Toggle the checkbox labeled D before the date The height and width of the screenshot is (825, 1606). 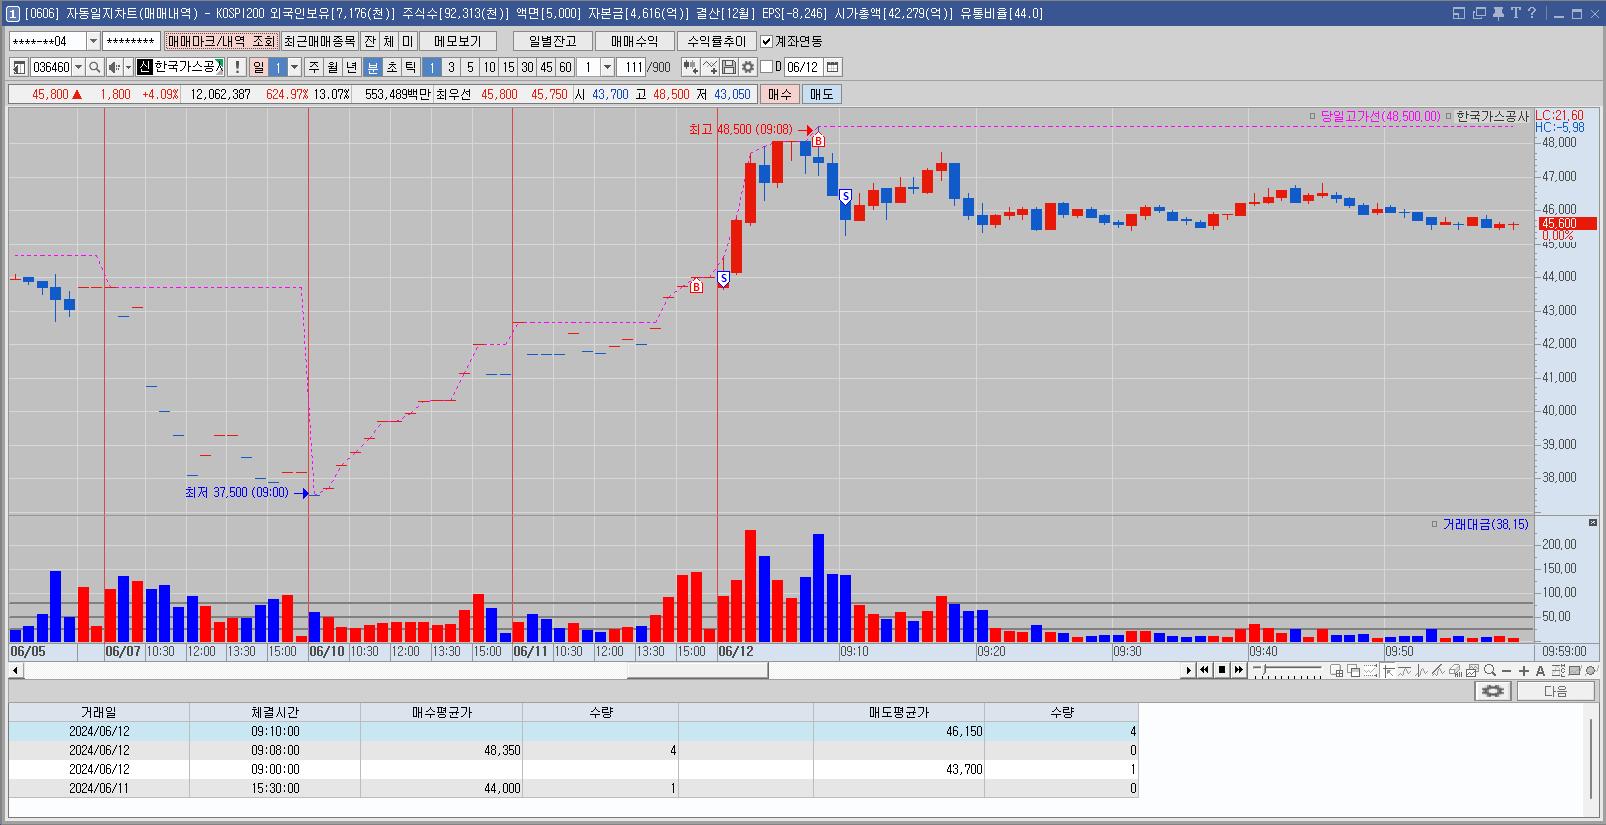point(766,67)
